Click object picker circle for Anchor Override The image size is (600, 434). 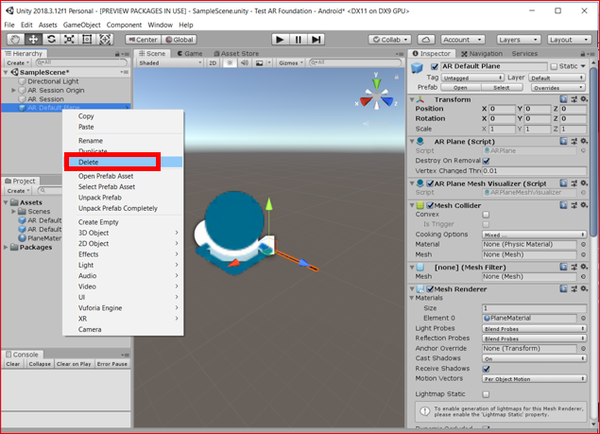583,348
